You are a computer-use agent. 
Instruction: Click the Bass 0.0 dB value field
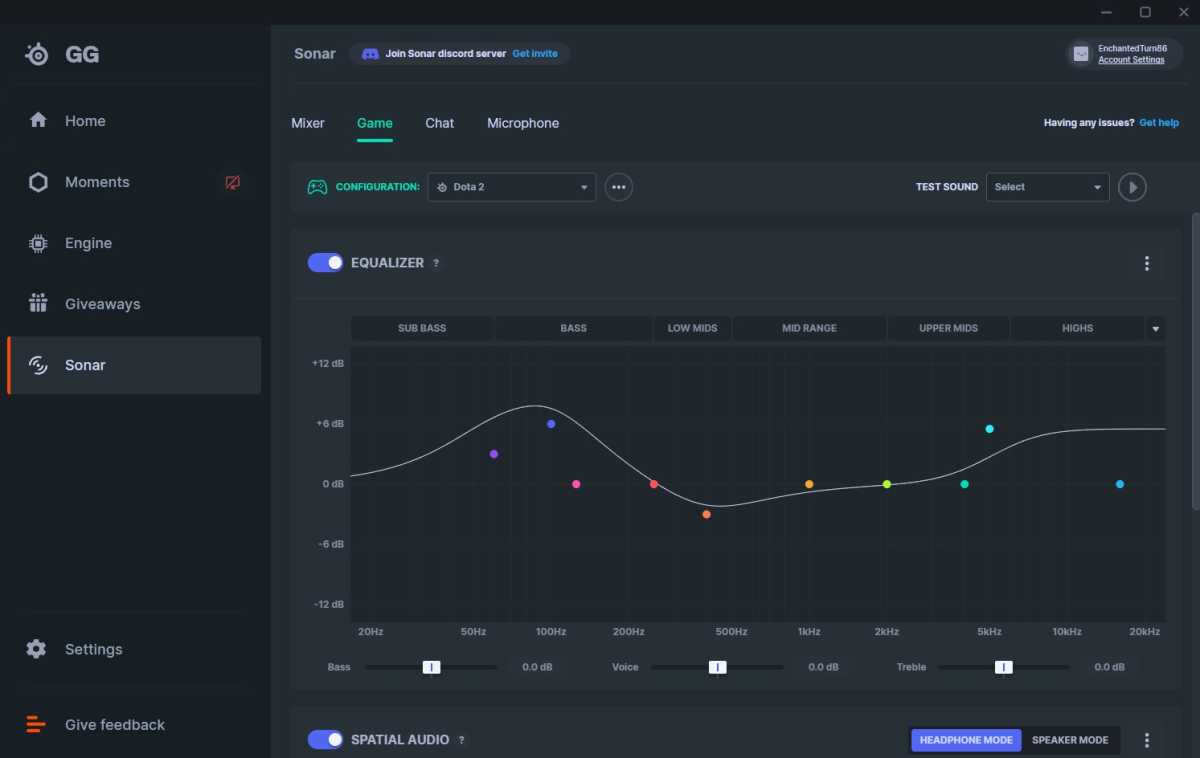[537, 667]
